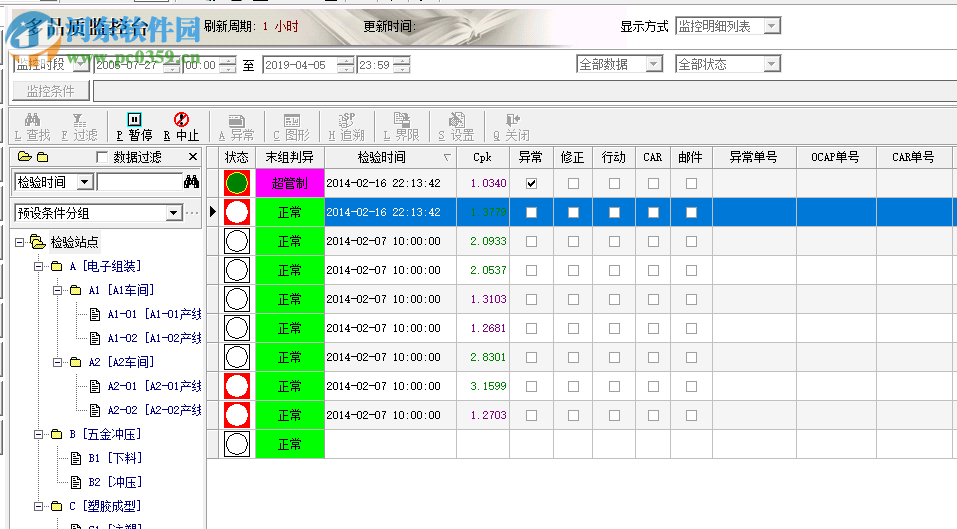This screenshot has width=957, height=529.
Task: Click the 关闭 close toolbar icon
Action: point(512,120)
